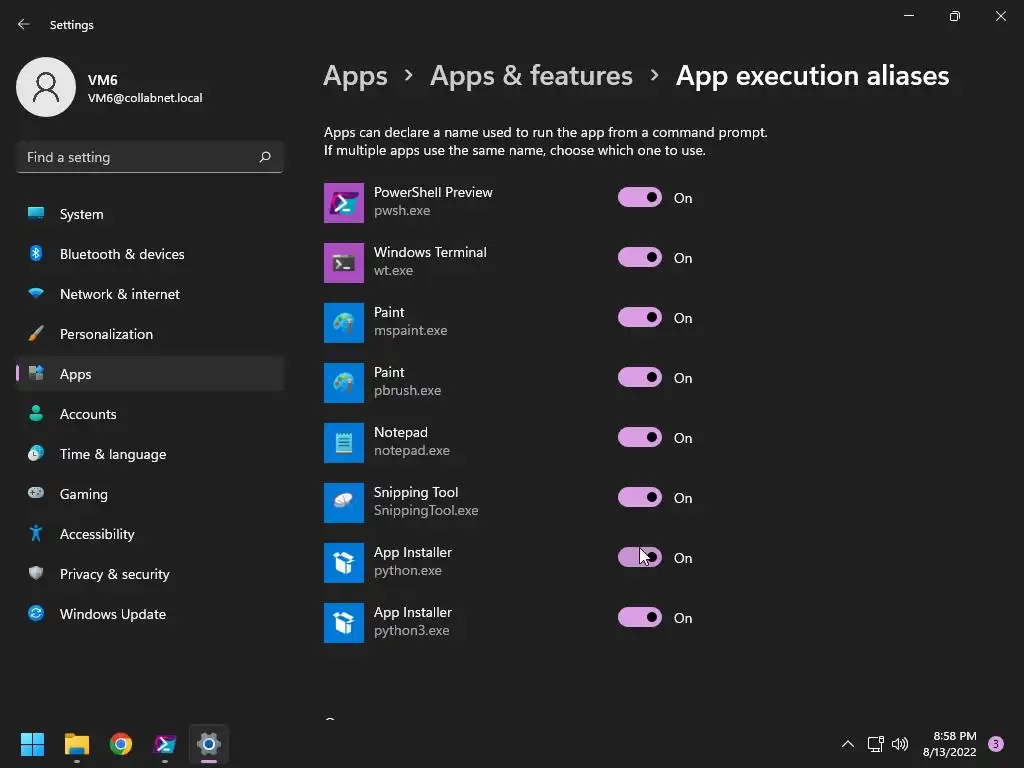Screen dimensions: 1024x768
Task: Toggle off the wt.exe alias
Action: (x=640, y=258)
